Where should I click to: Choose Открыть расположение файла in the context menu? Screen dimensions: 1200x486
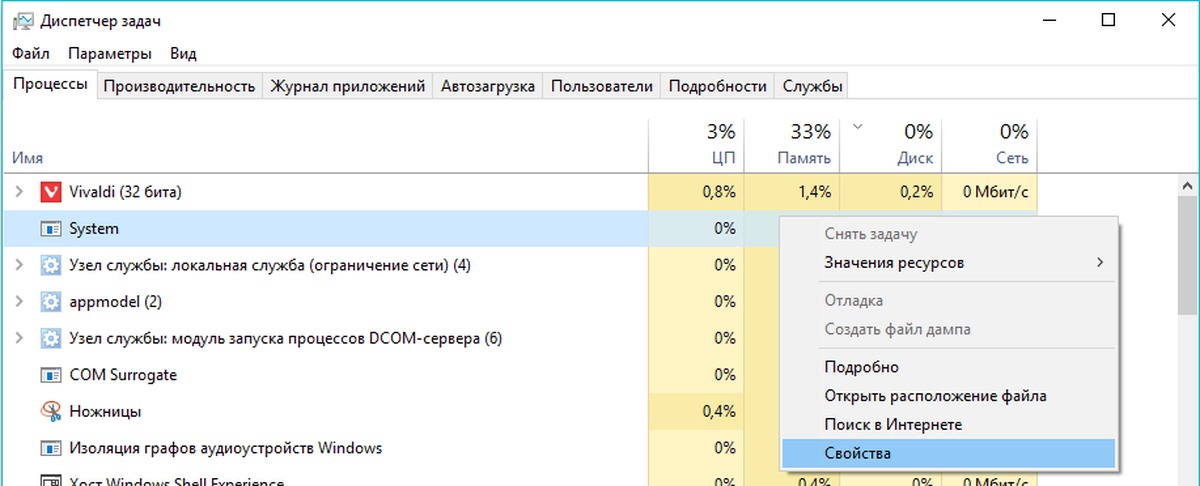pyautogui.click(x=948, y=396)
